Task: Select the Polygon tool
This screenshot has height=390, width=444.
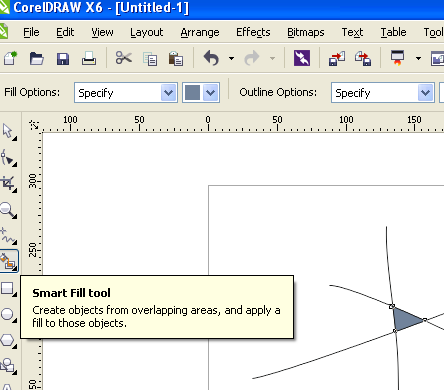Action: [8, 340]
